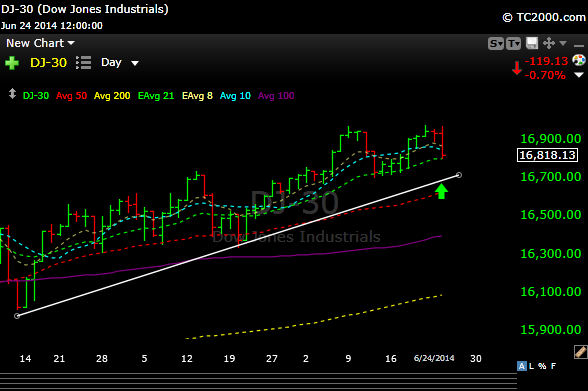Image resolution: width=588 pixels, height=391 pixels.
Task: Expand the New Chart dropdown menu
Action: (40, 43)
